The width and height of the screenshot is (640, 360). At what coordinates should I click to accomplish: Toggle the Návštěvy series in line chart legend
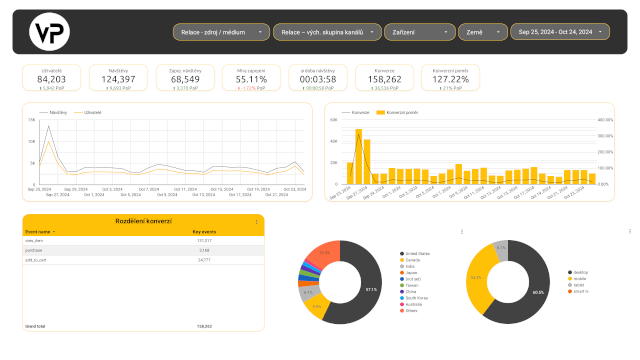tap(53, 112)
